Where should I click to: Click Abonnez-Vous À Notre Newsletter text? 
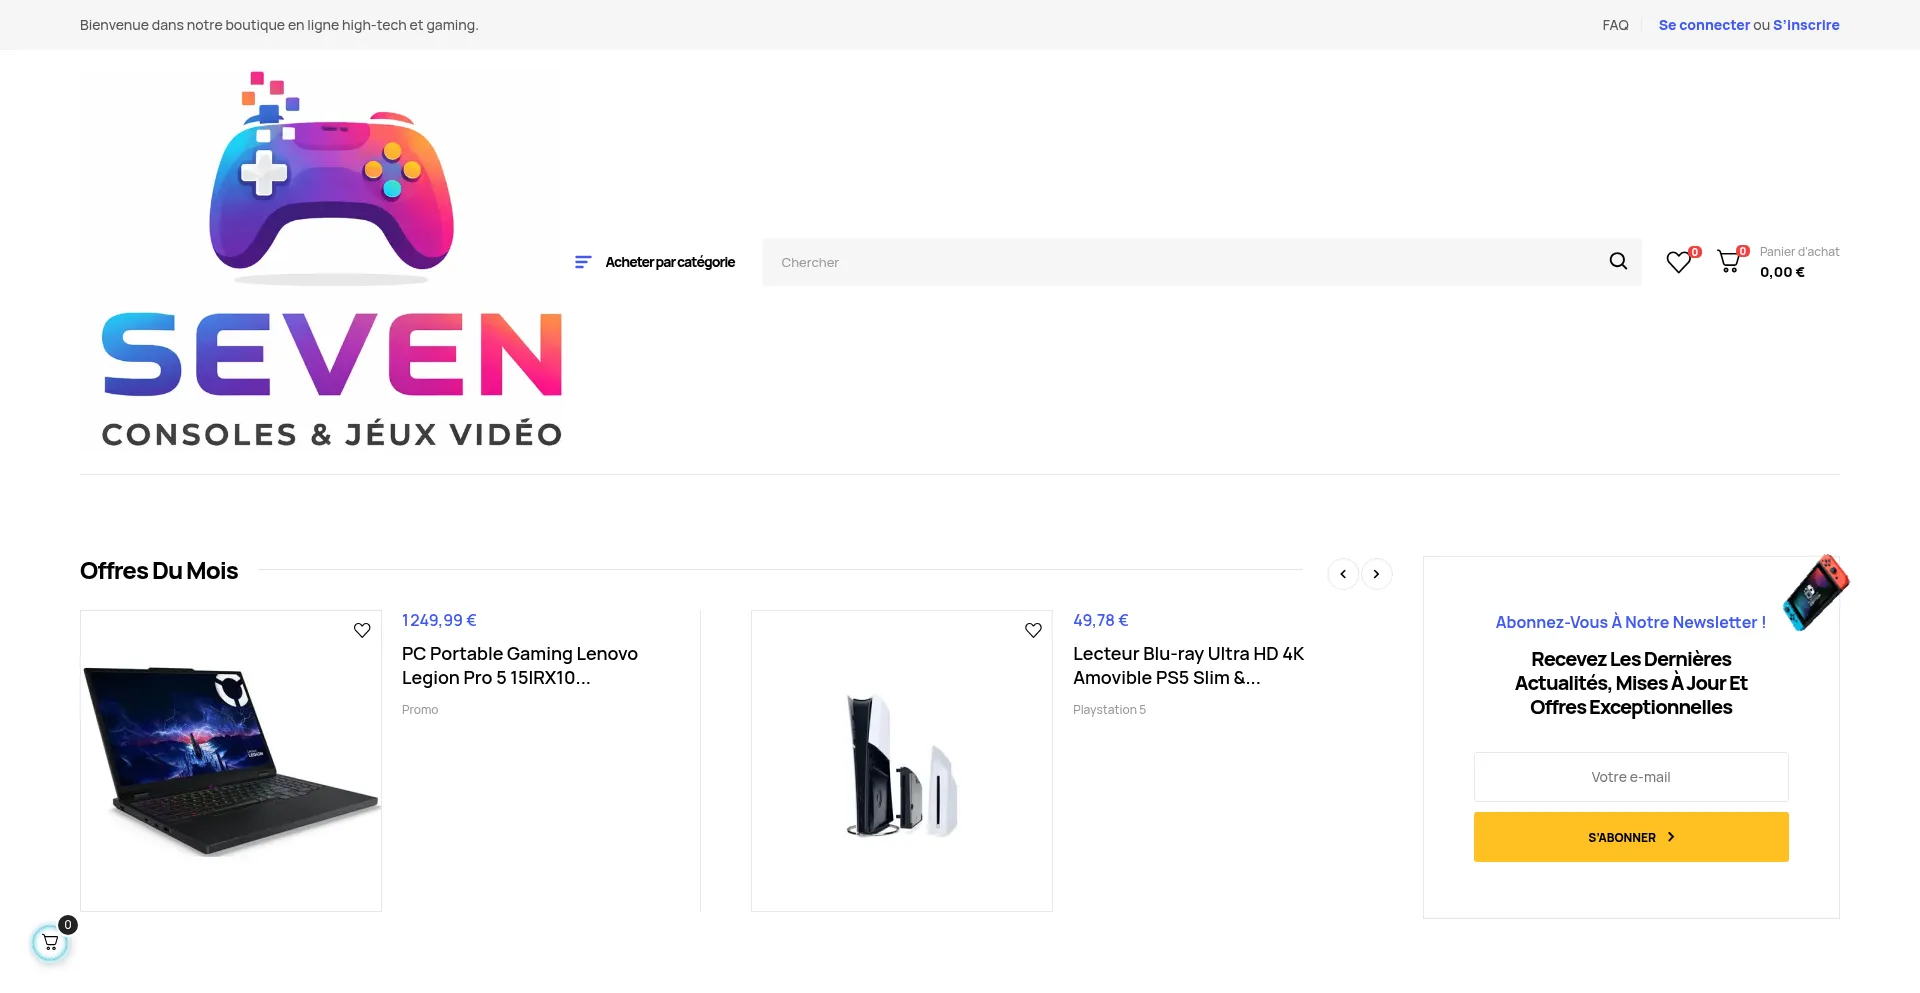(x=1630, y=622)
